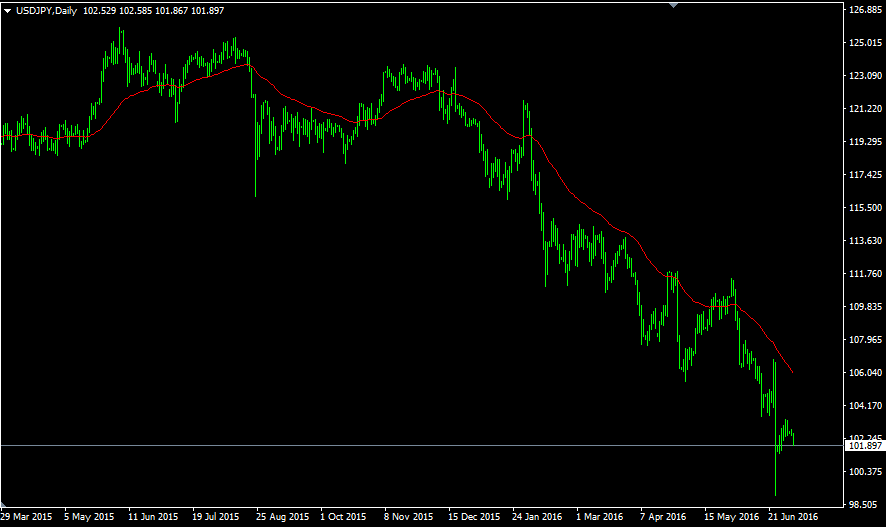Click the "19 Jul 2015" date label
Image resolution: width=886 pixels, height=527 pixels.
[215, 517]
